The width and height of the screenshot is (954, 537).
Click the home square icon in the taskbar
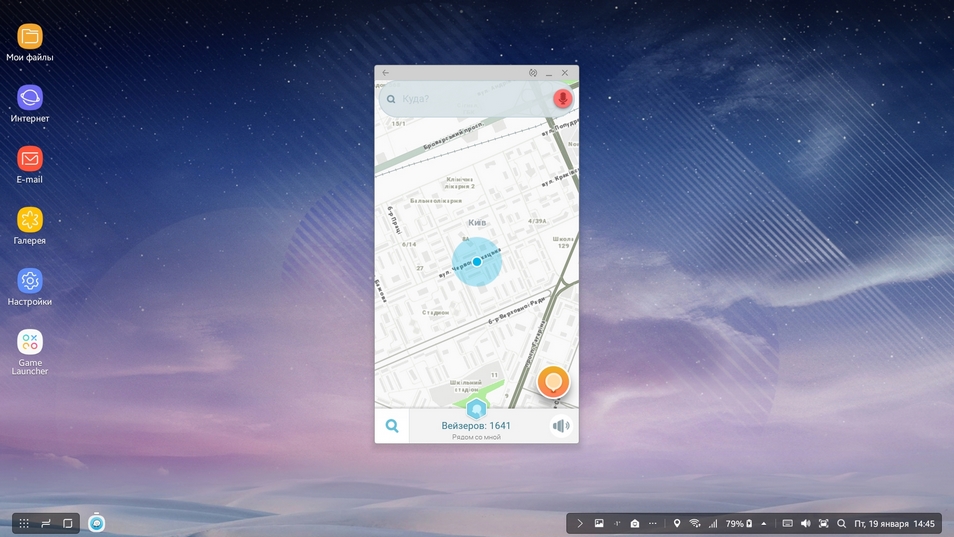(x=68, y=523)
